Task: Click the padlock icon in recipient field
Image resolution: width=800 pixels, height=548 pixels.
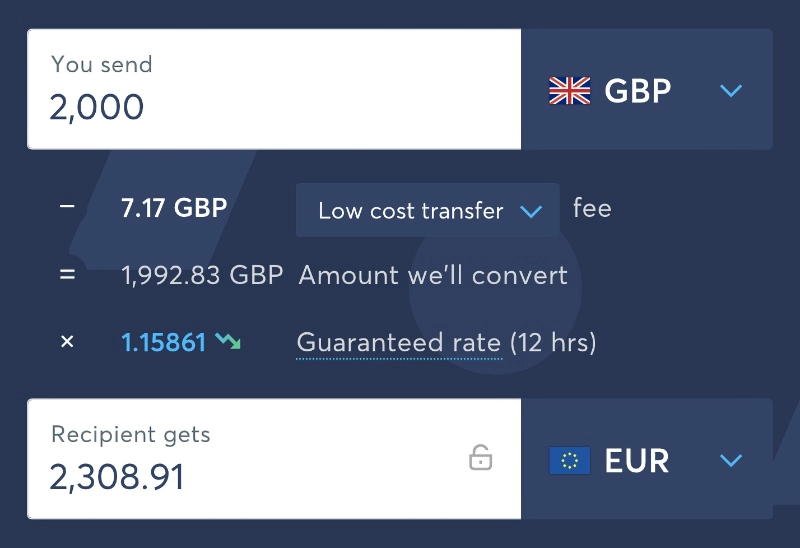Action: point(481,458)
